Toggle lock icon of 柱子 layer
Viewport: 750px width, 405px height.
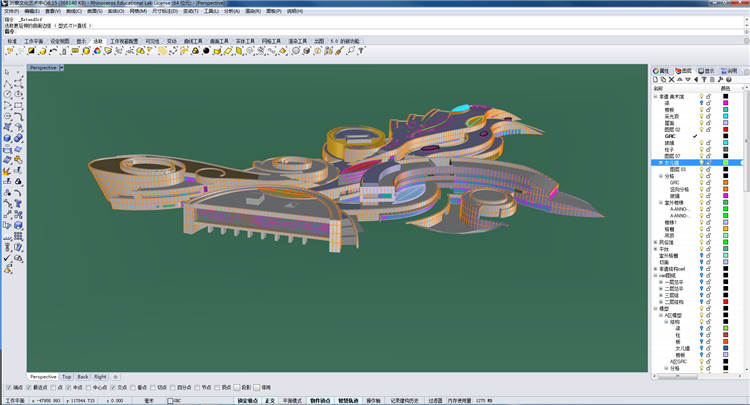(708, 149)
